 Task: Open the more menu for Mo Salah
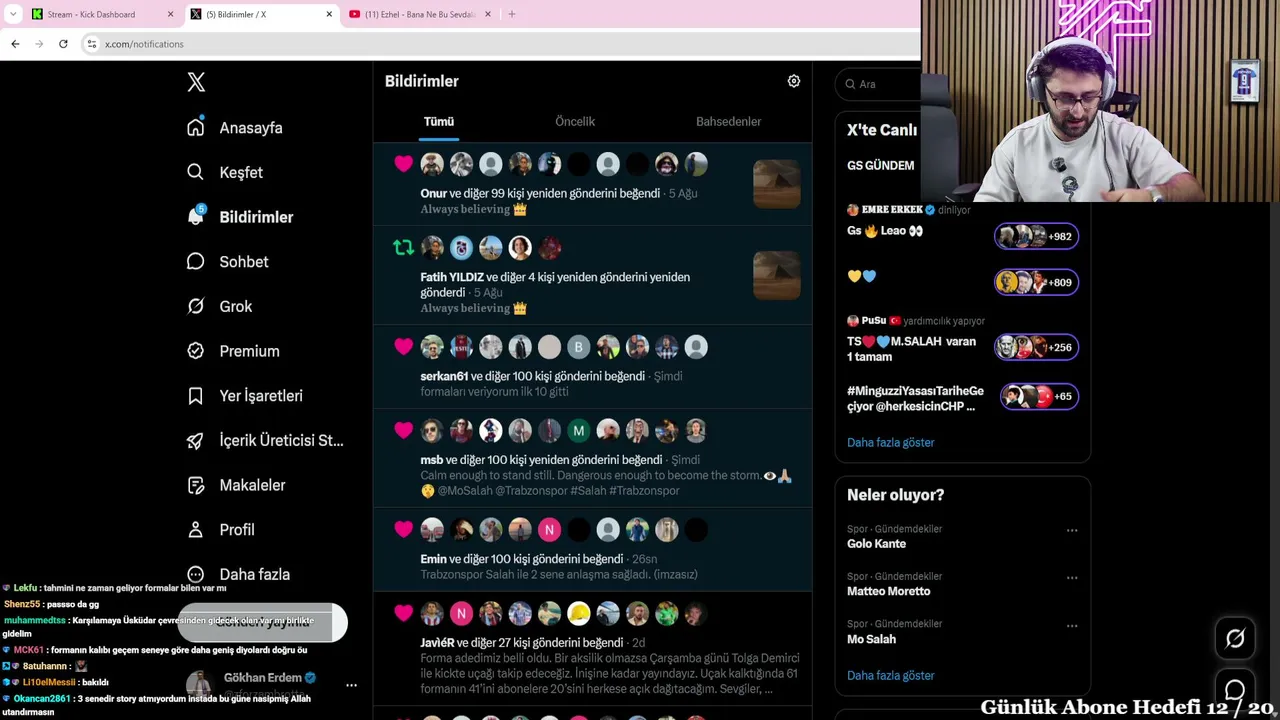(1072, 626)
